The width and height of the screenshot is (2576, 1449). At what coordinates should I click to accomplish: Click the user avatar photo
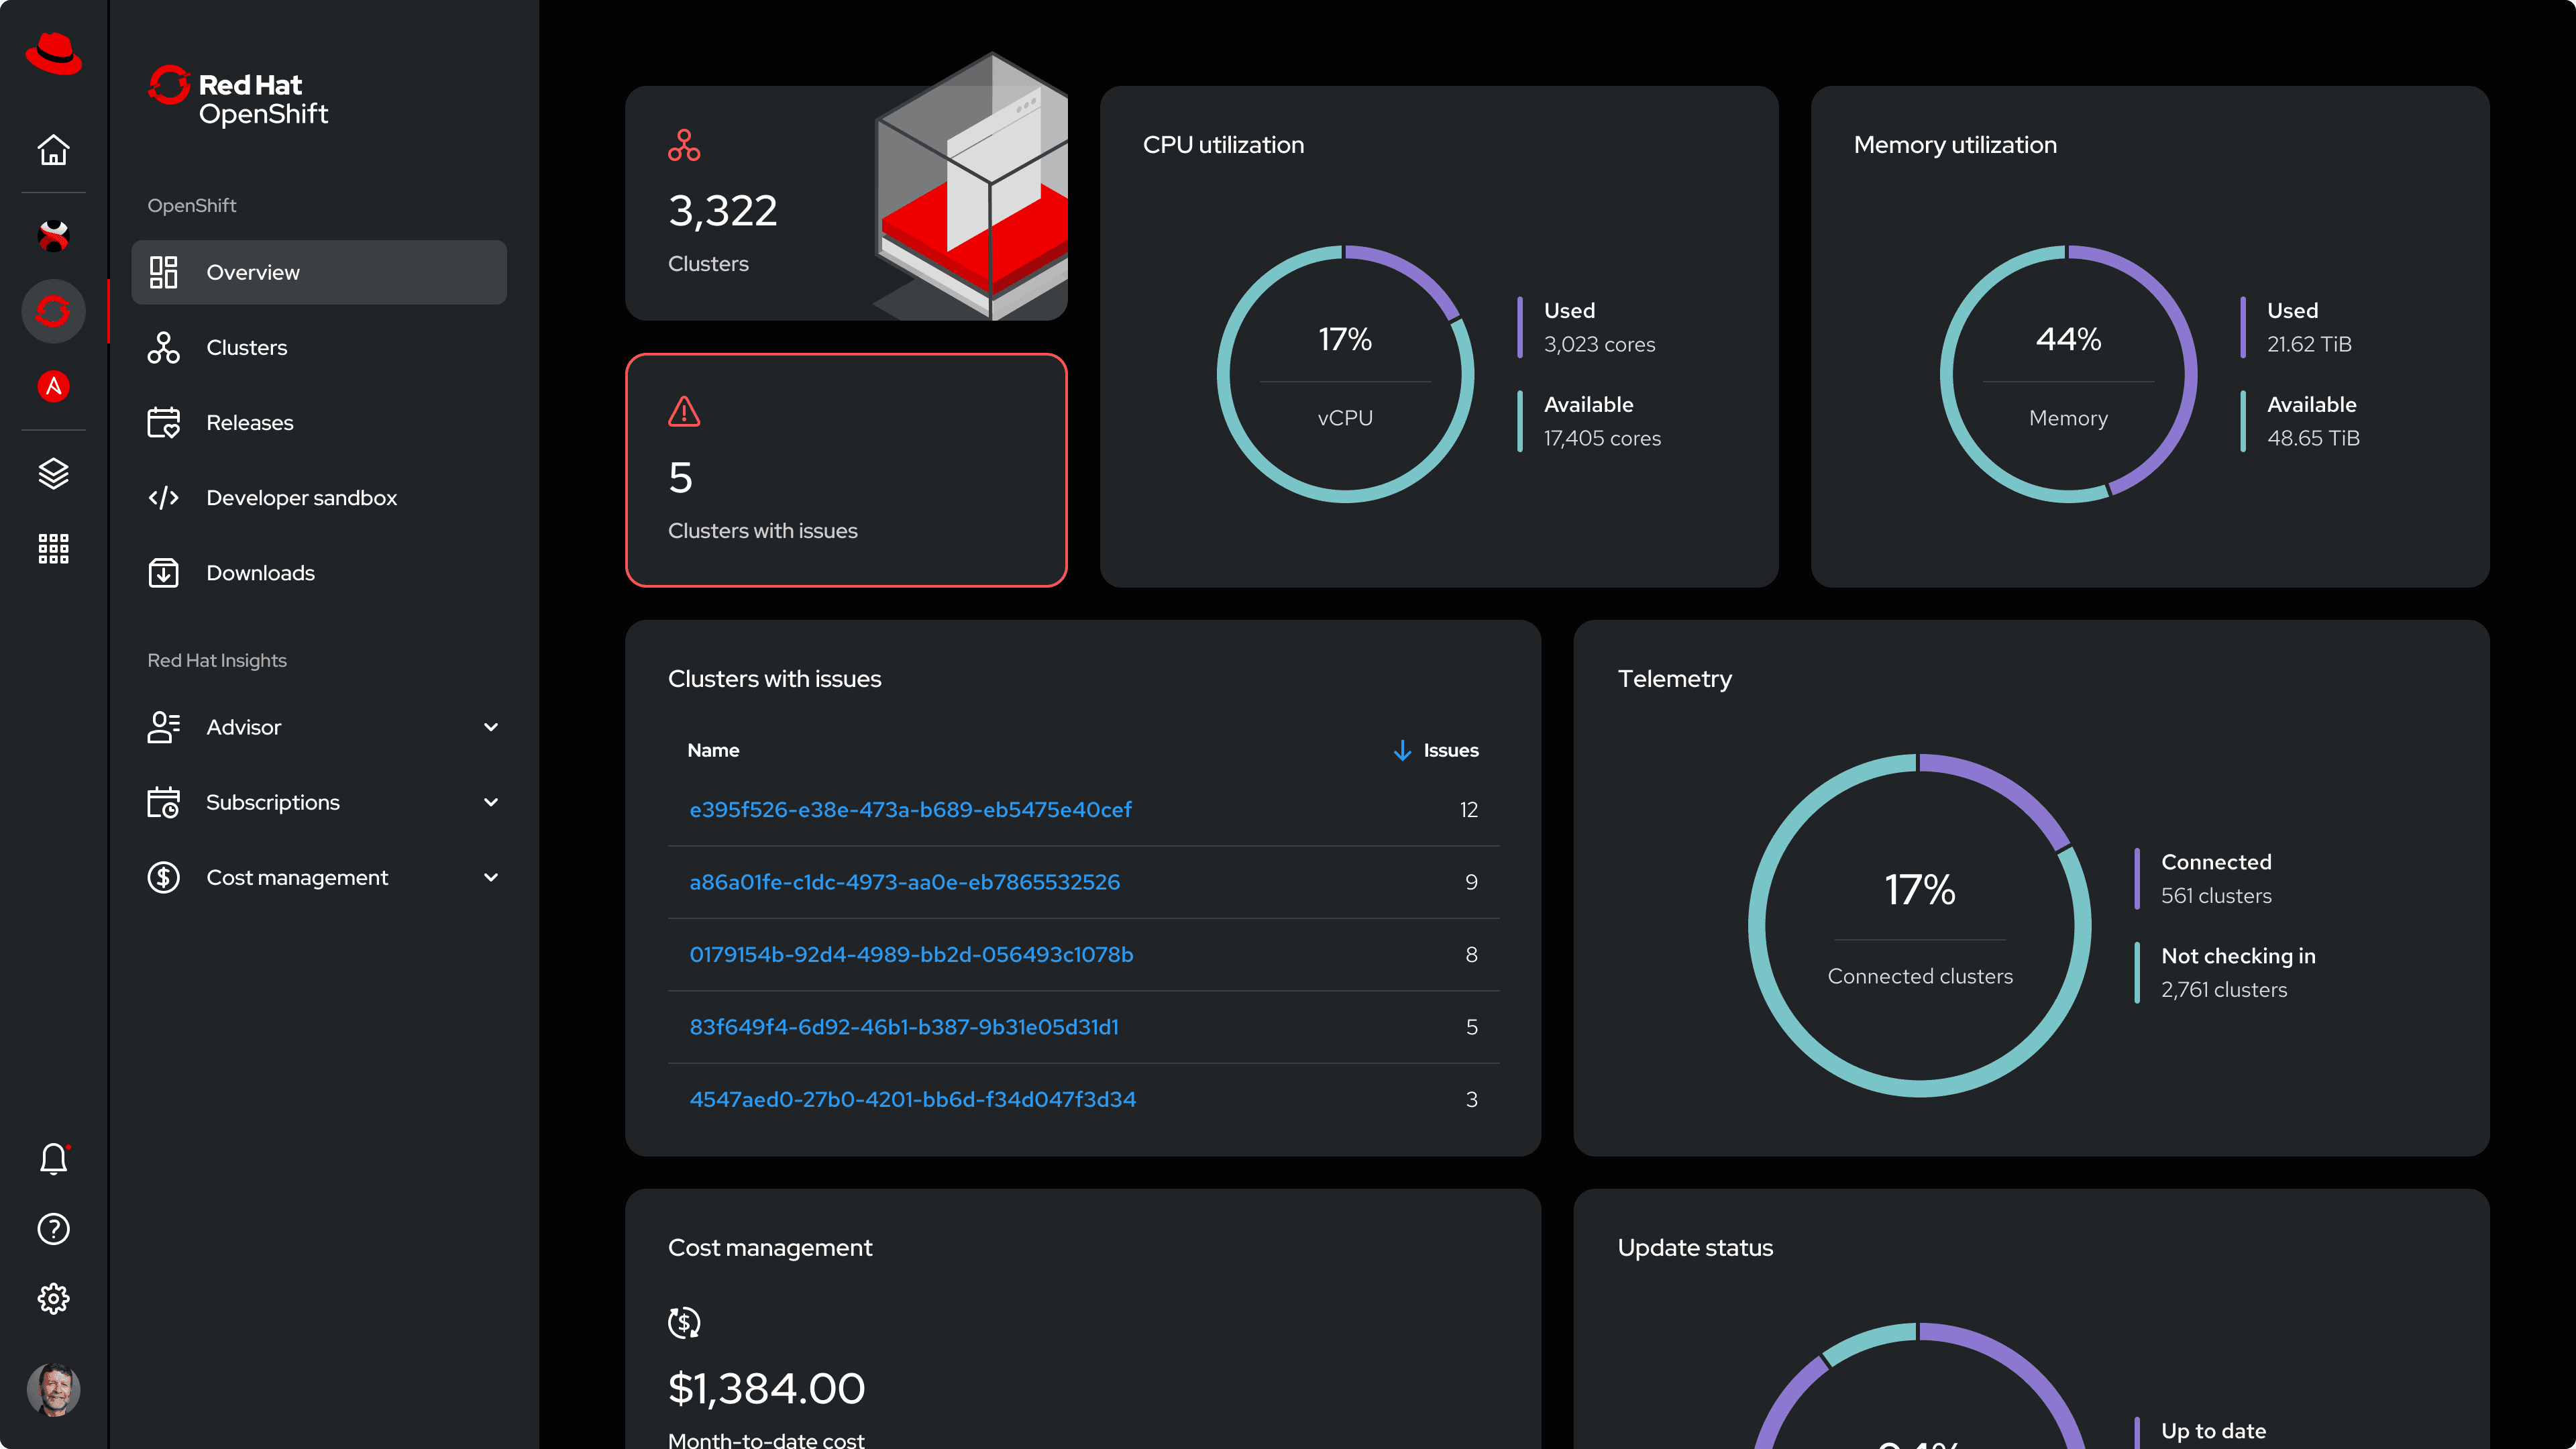coord(53,1389)
